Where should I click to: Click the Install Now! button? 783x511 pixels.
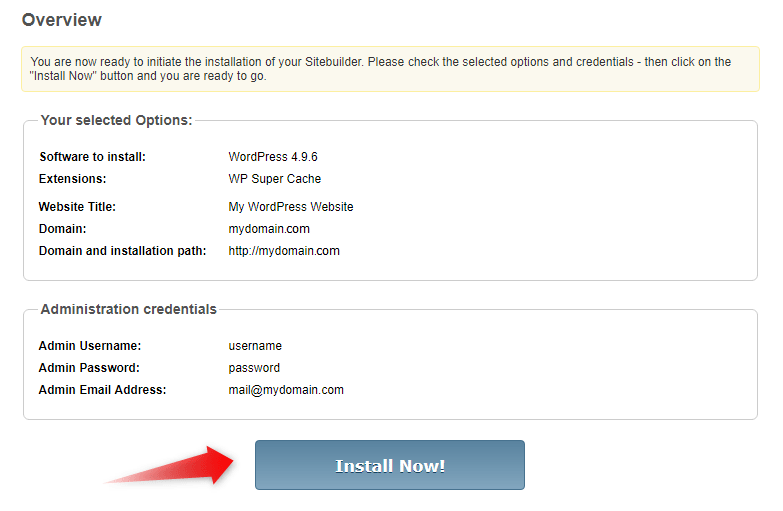tap(389, 465)
